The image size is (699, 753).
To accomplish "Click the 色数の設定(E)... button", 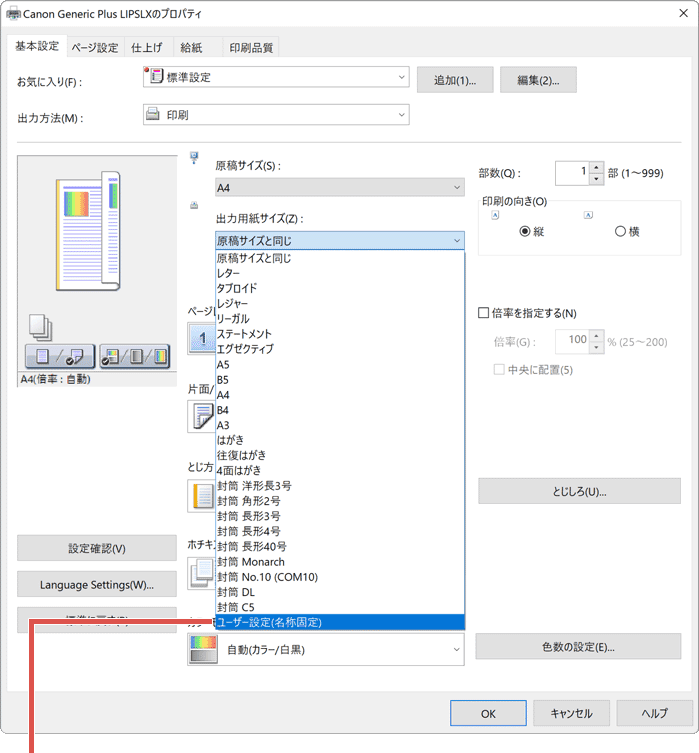I will pos(578,646).
